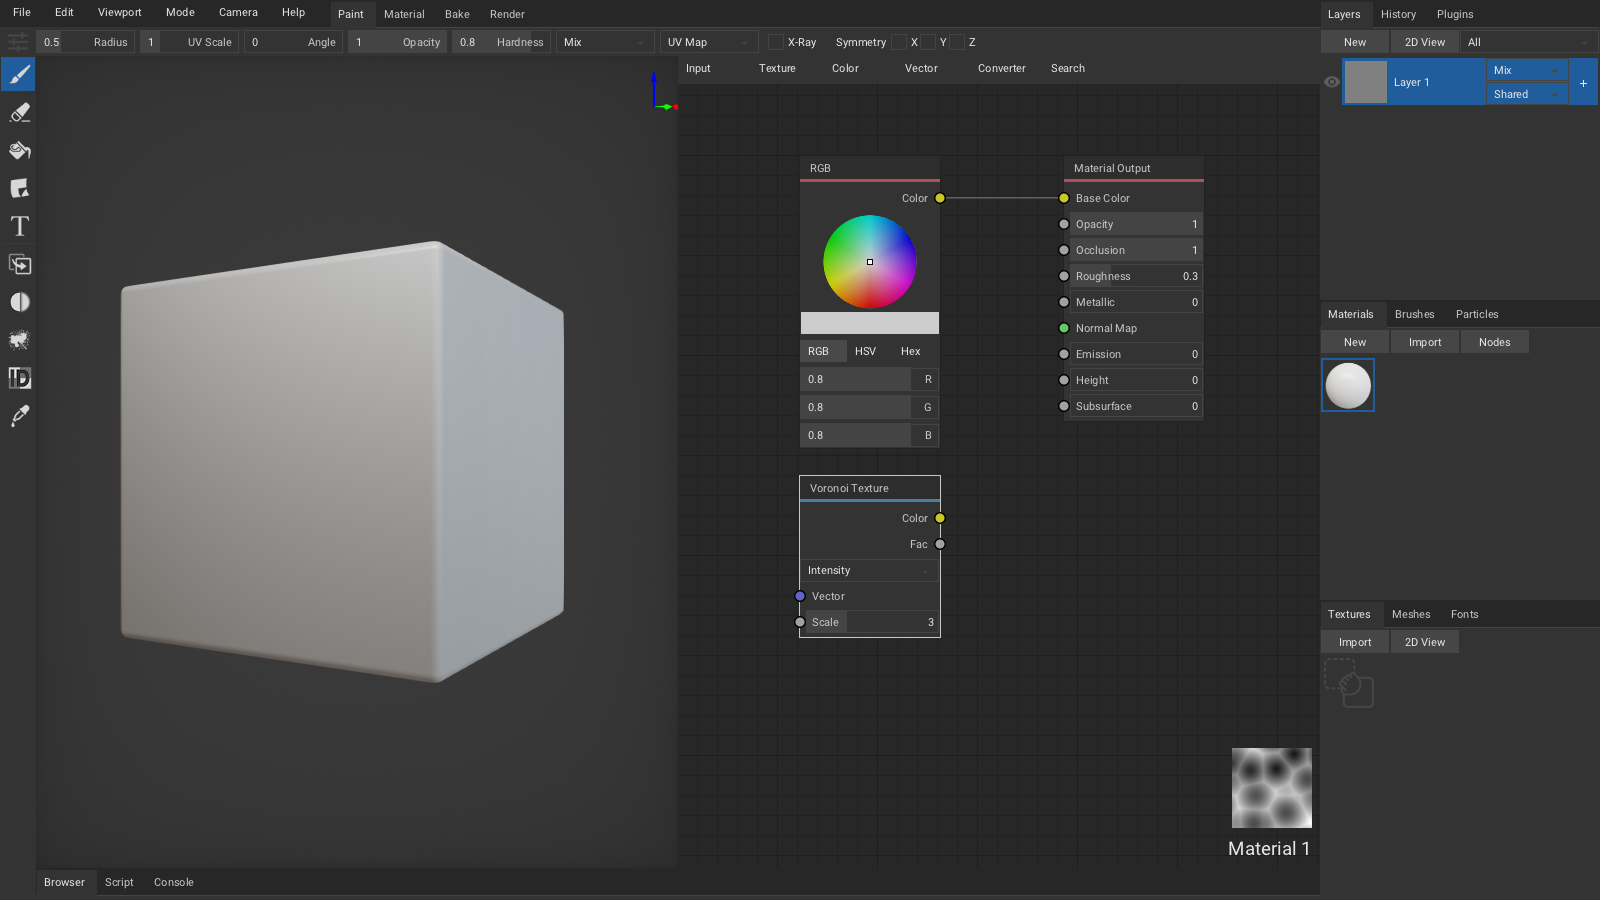Activate the Fill bucket tool
Image resolution: width=1600 pixels, height=900 pixels.
click(x=18, y=150)
